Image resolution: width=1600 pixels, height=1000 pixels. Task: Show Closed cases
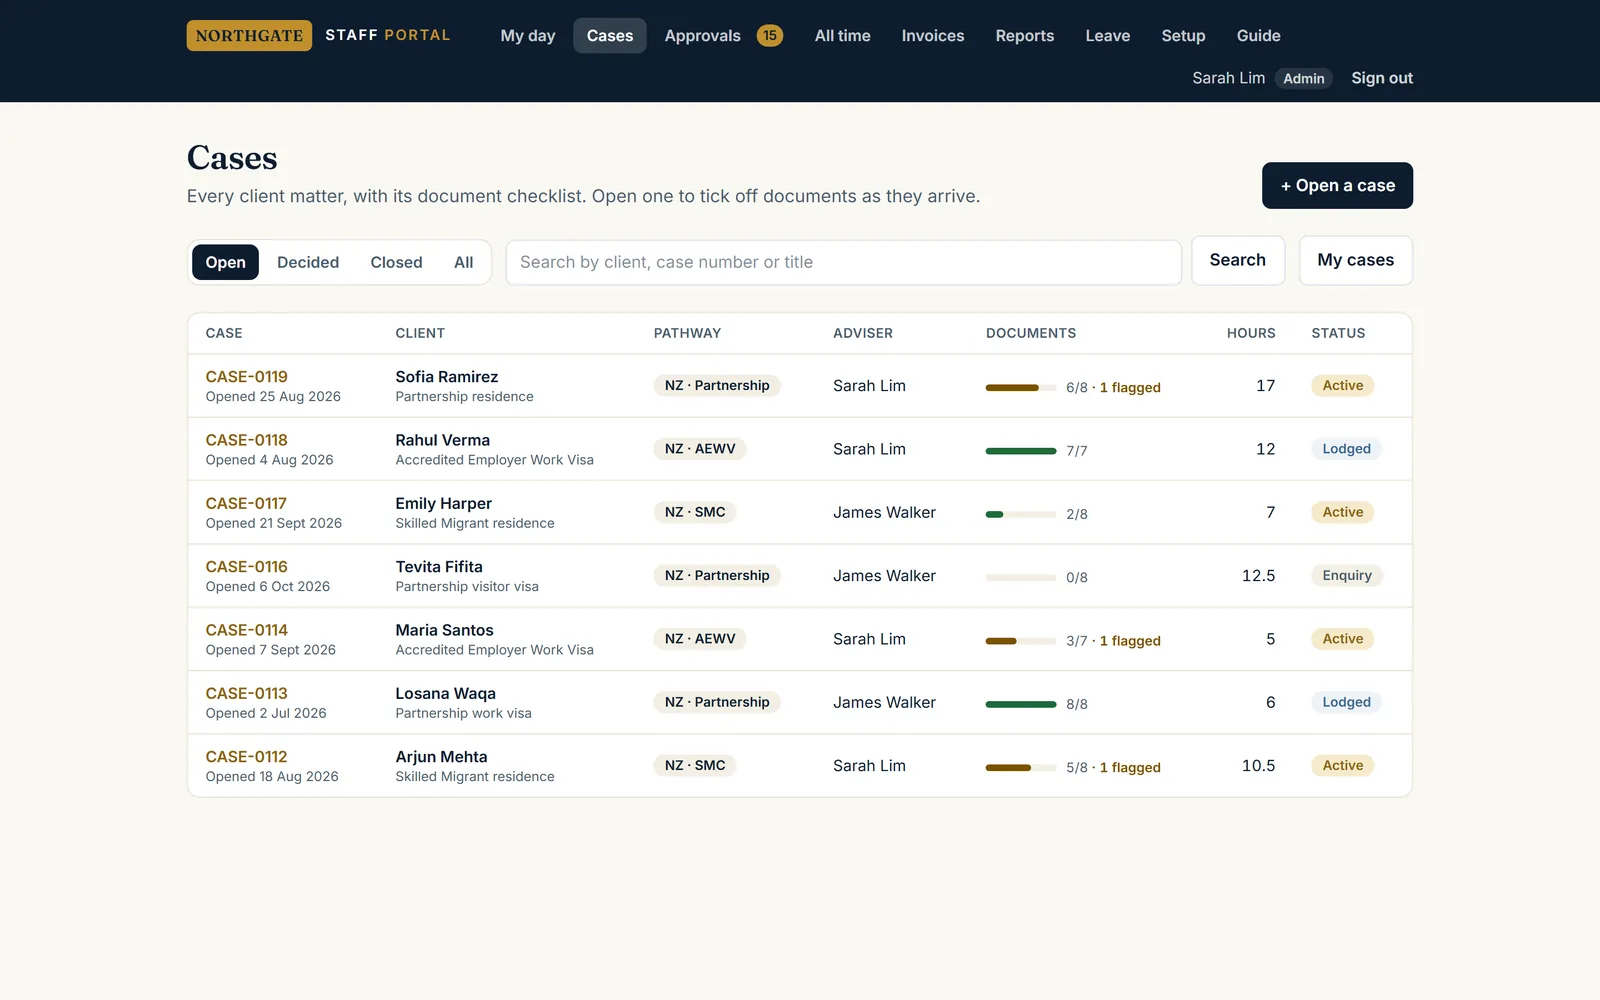[396, 262]
